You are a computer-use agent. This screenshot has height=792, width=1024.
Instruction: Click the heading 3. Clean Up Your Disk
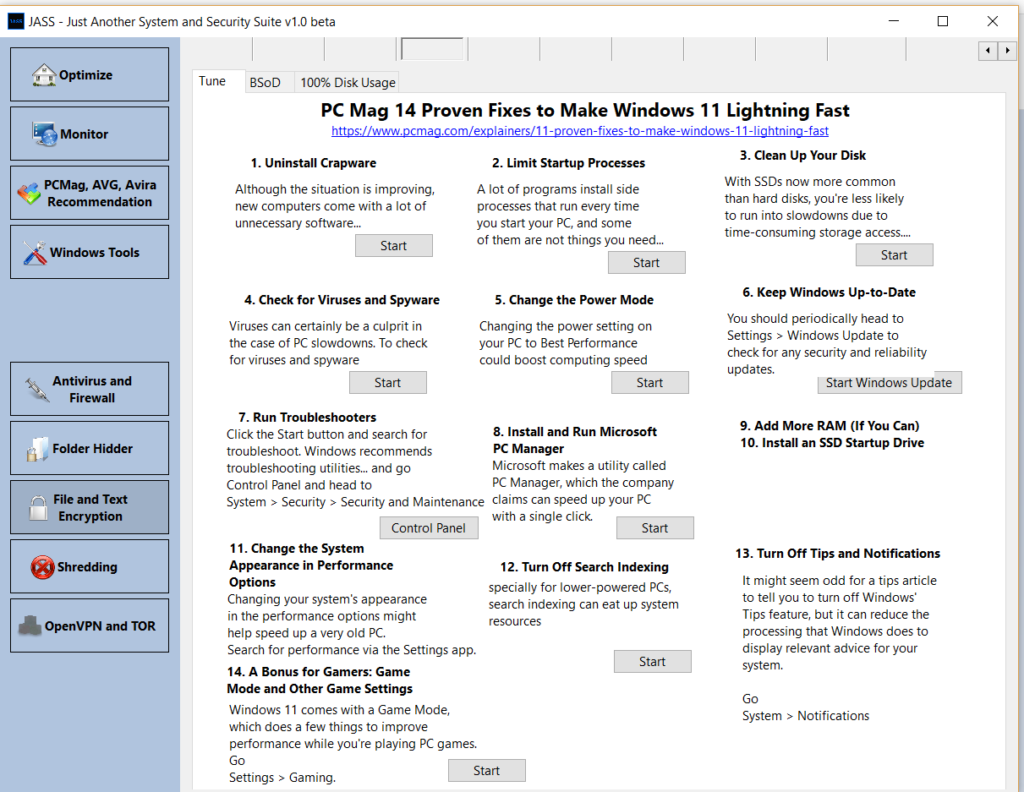[803, 155]
